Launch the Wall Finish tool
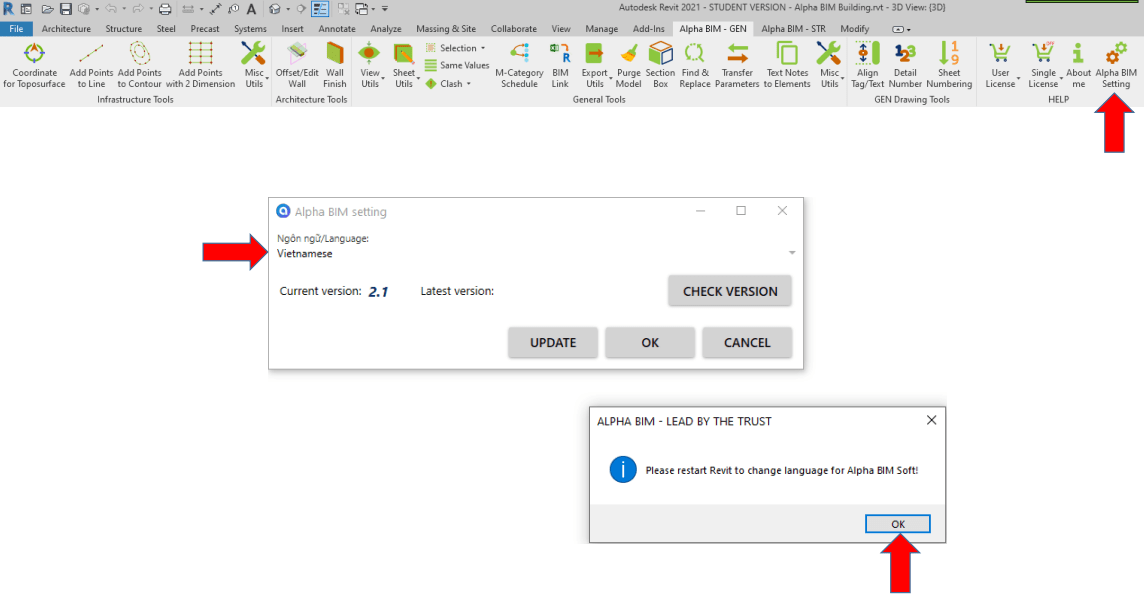The image size is (1144, 594). (x=335, y=65)
